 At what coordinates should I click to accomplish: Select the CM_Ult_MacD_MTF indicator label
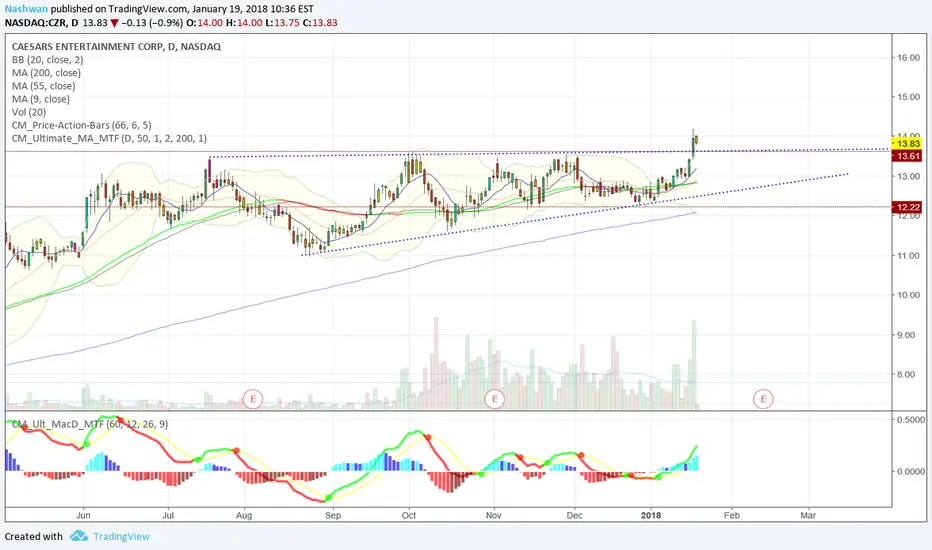tap(90, 424)
